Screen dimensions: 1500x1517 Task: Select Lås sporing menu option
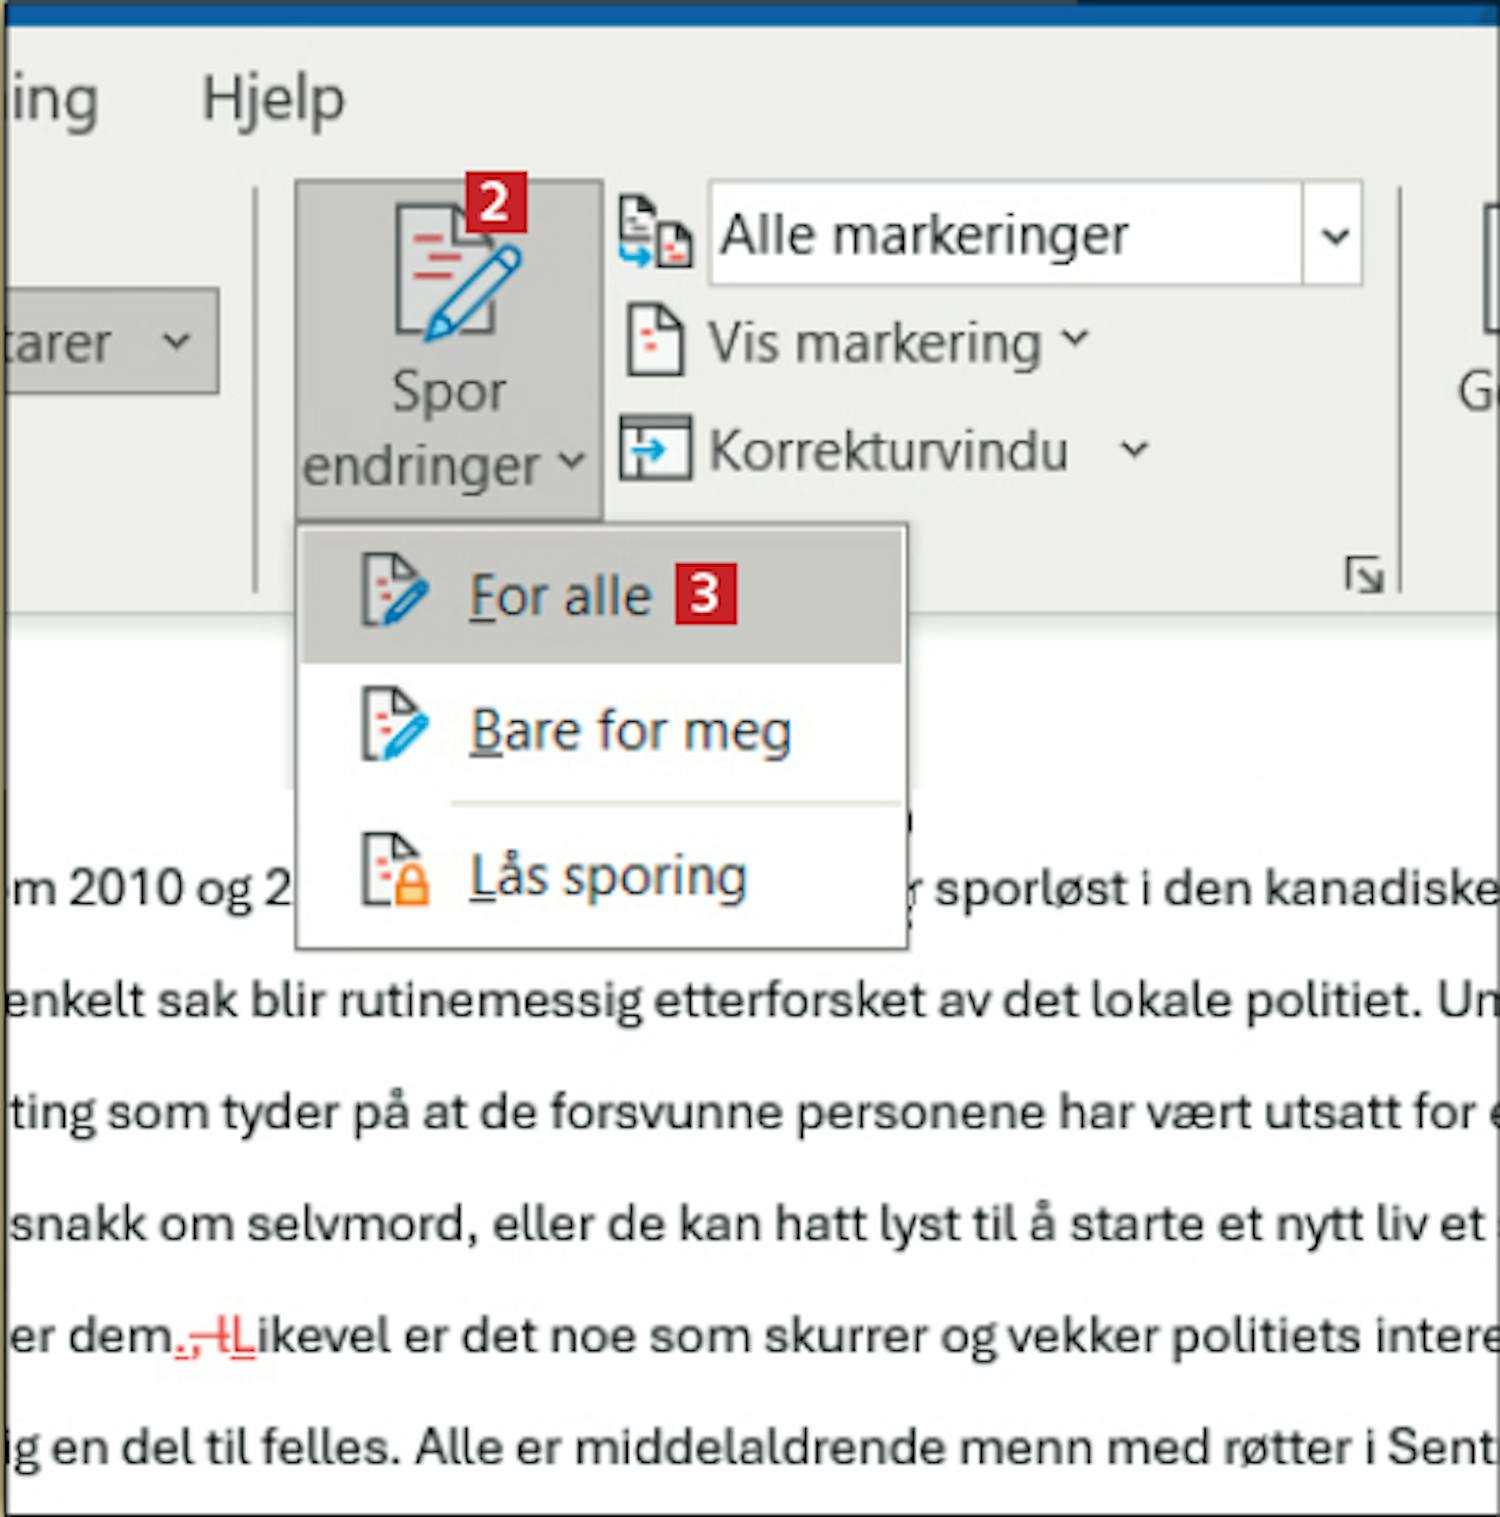point(608,876)
